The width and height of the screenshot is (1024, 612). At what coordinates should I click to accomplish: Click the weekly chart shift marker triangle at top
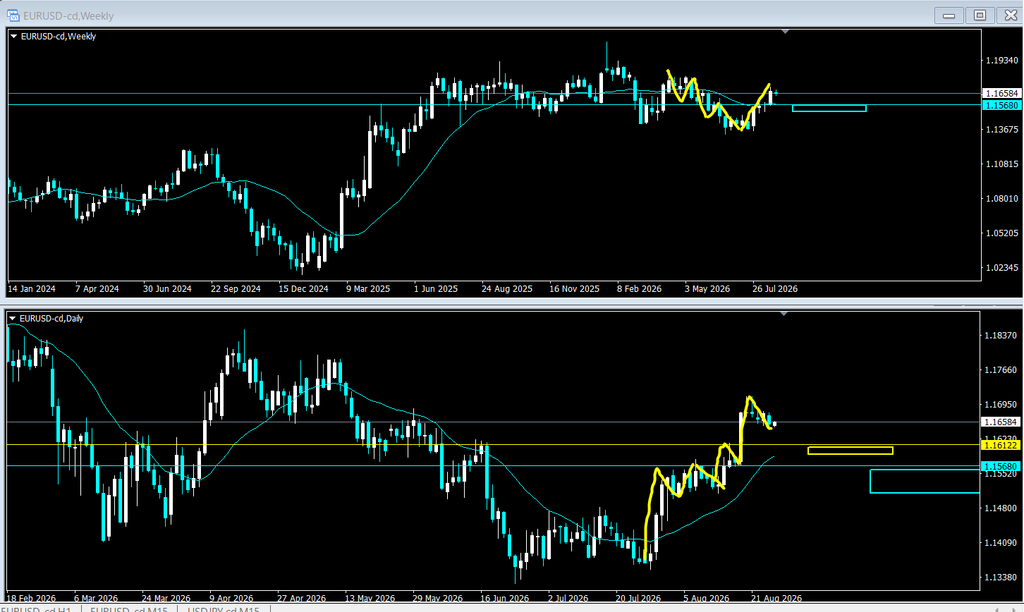point(785,31)
